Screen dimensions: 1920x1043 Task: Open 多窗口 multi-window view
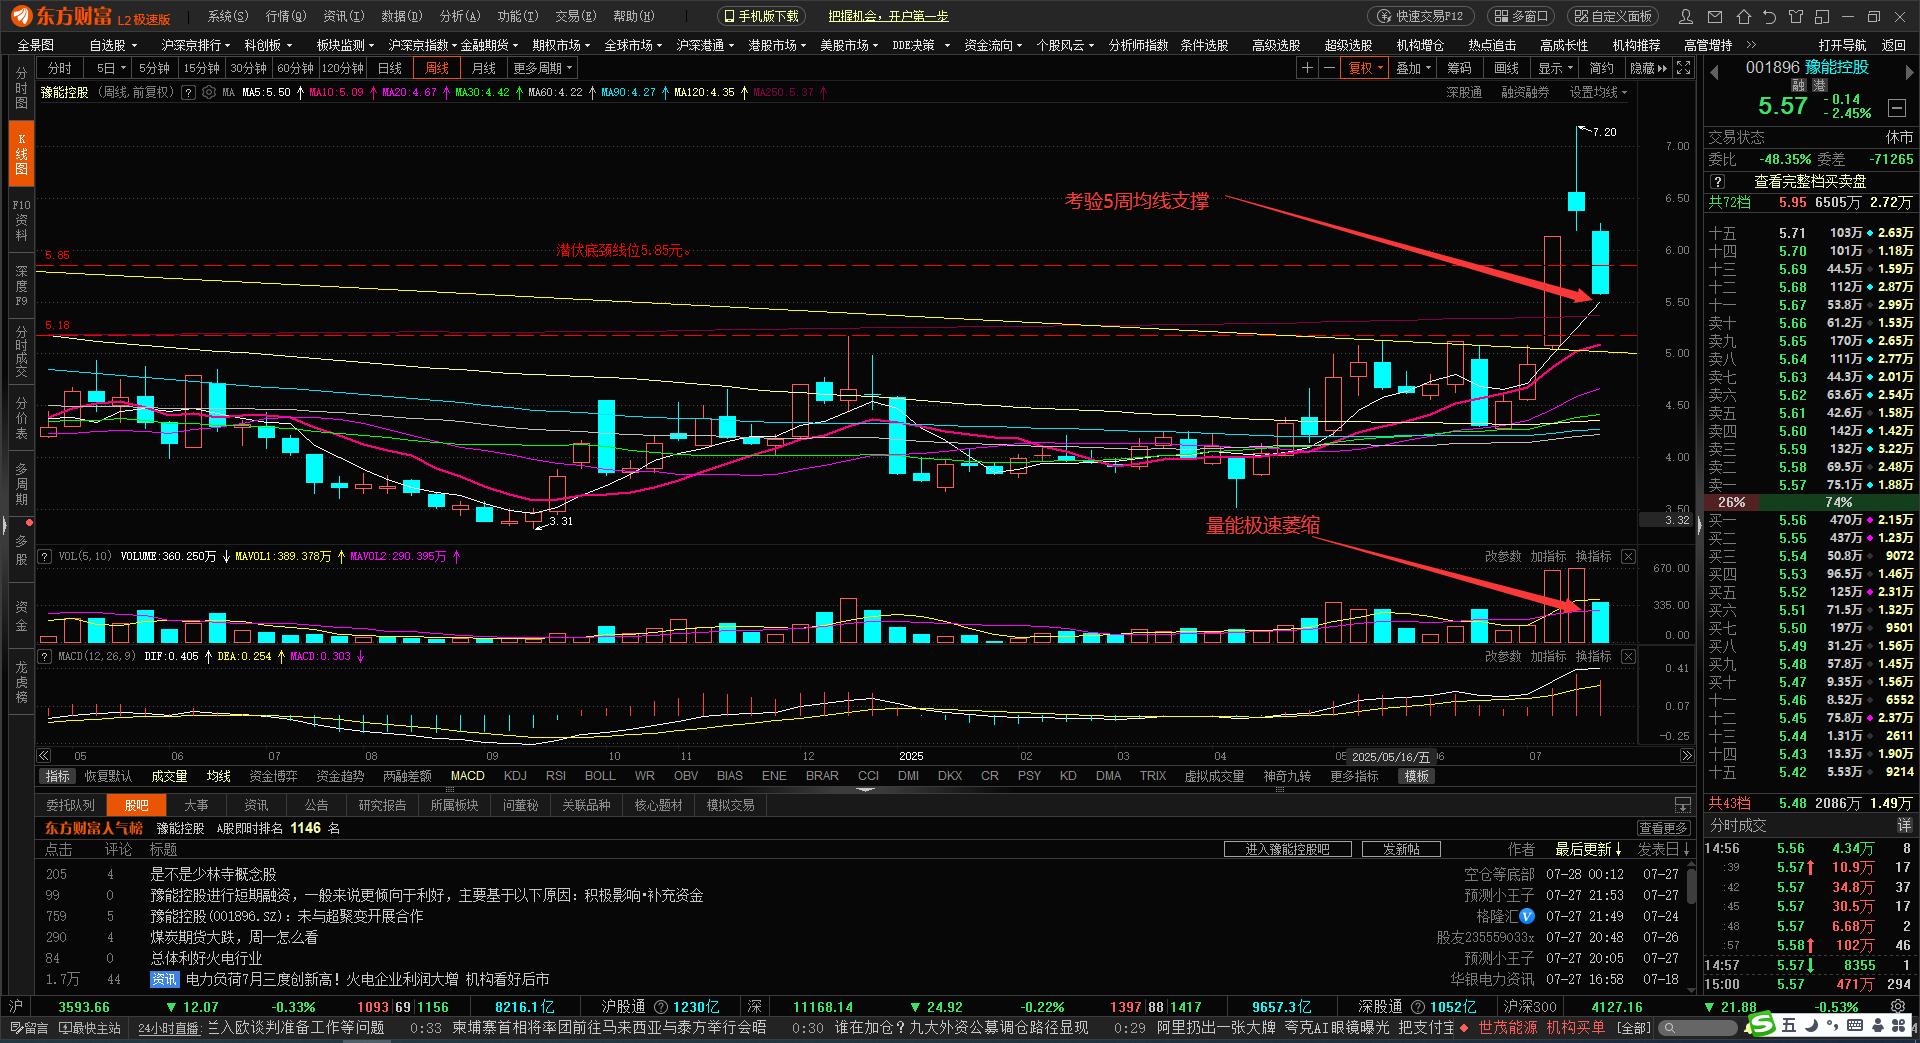1520,16
